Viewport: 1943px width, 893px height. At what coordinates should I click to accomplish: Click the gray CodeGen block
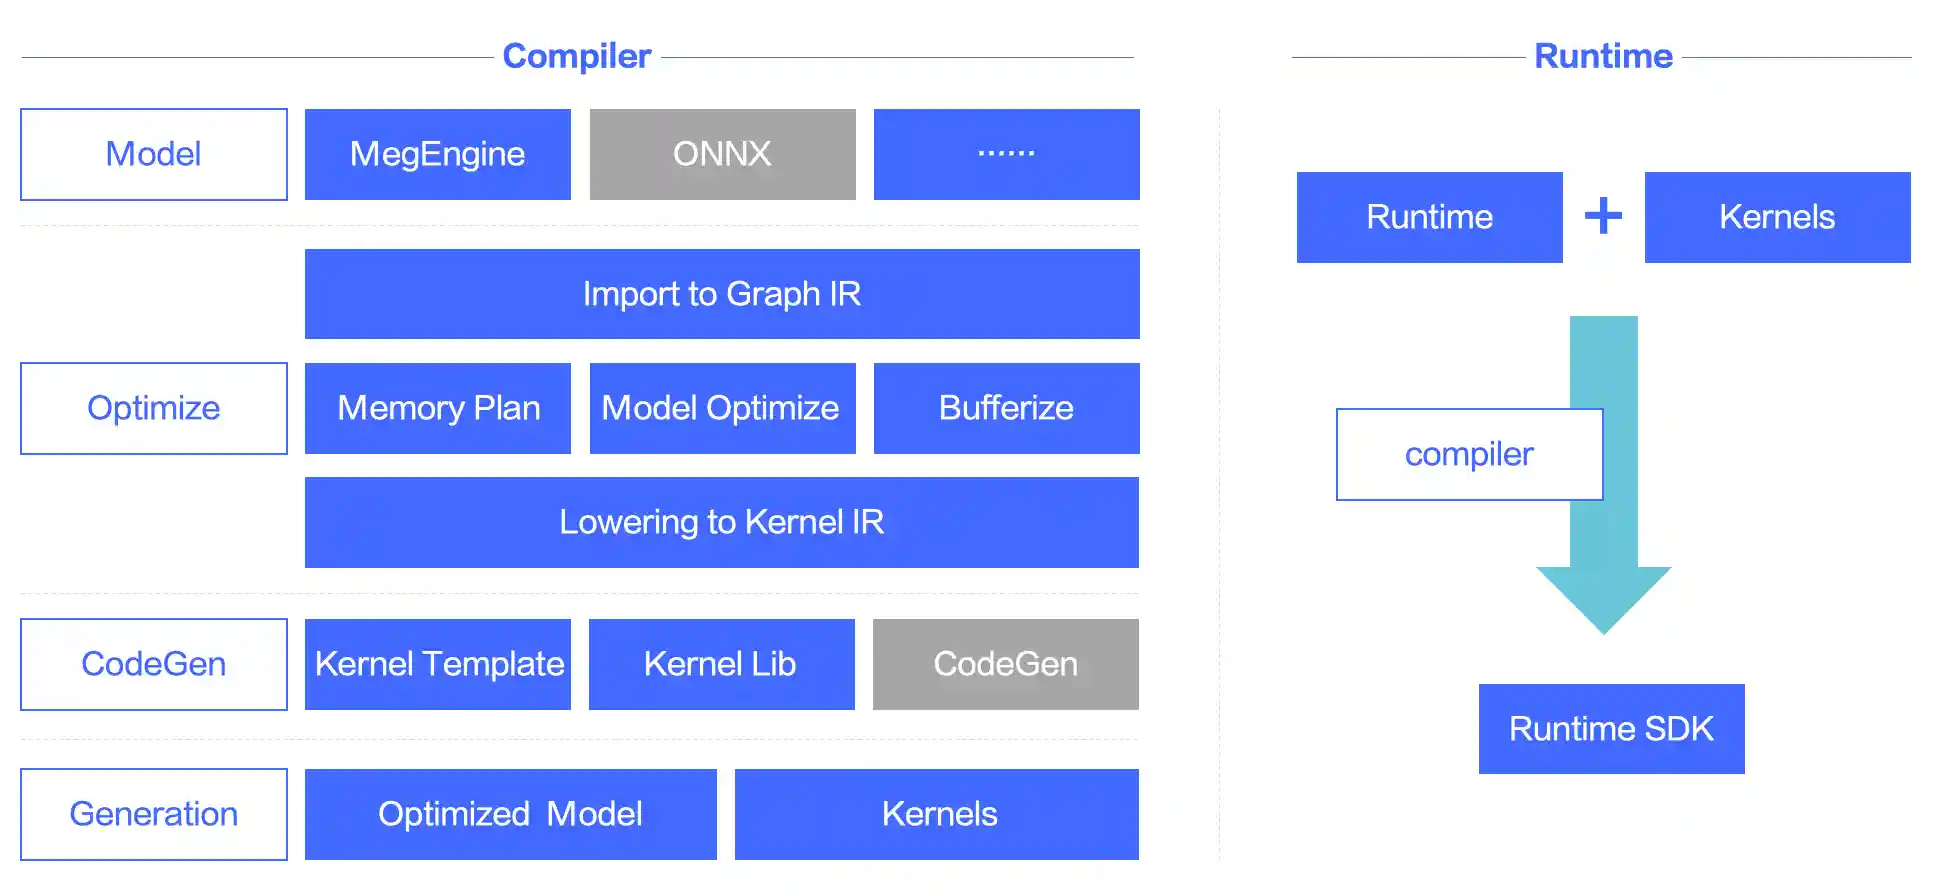click(1005, 664)
